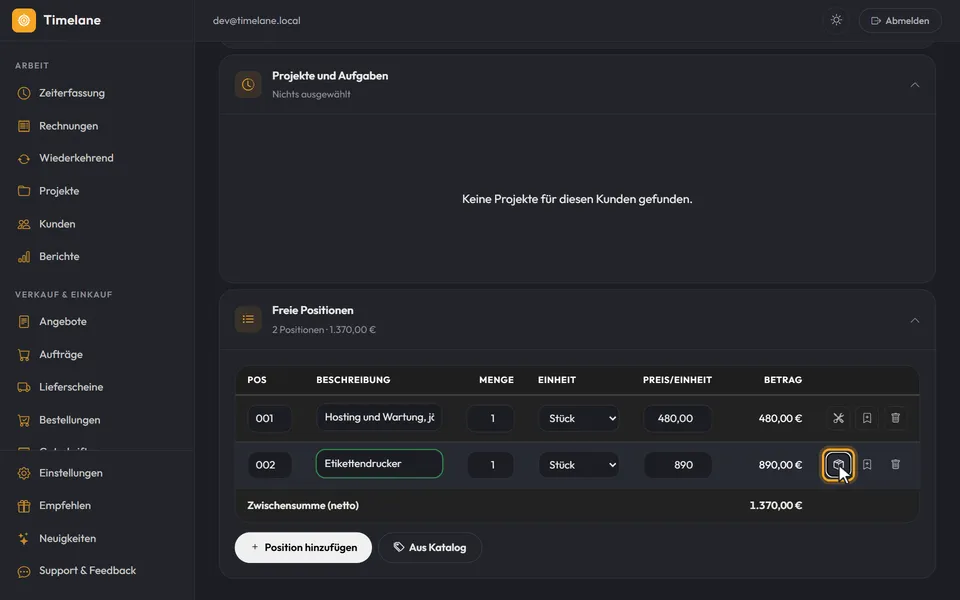The width and height of the screenshot is (960, 600).
Task: Toggle the light/dark theme sun button
Action: click(836, 20)
